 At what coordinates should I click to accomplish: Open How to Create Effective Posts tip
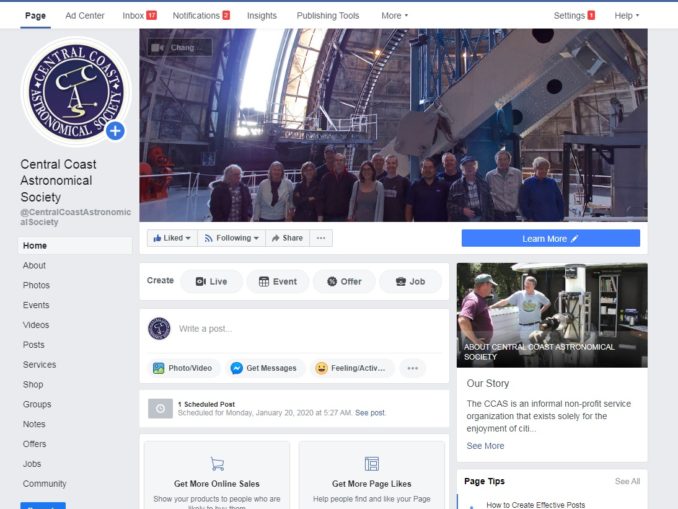(x=535, y=505)
